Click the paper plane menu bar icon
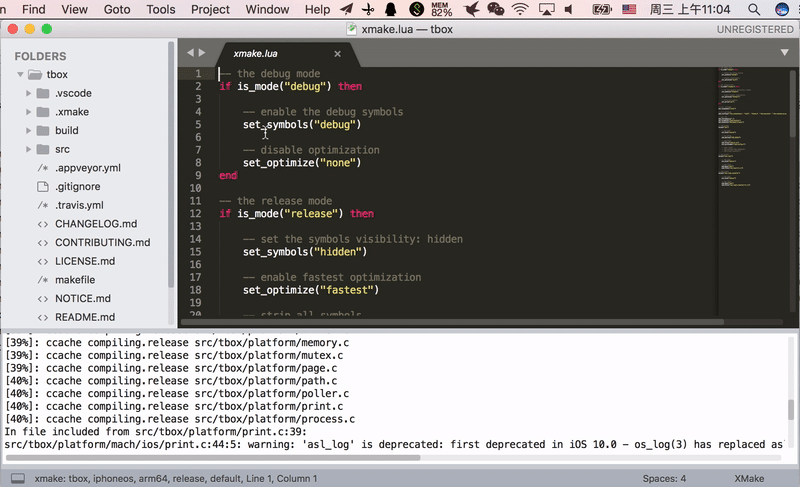This screenshot has height=487, width=800. coord(346,9)
